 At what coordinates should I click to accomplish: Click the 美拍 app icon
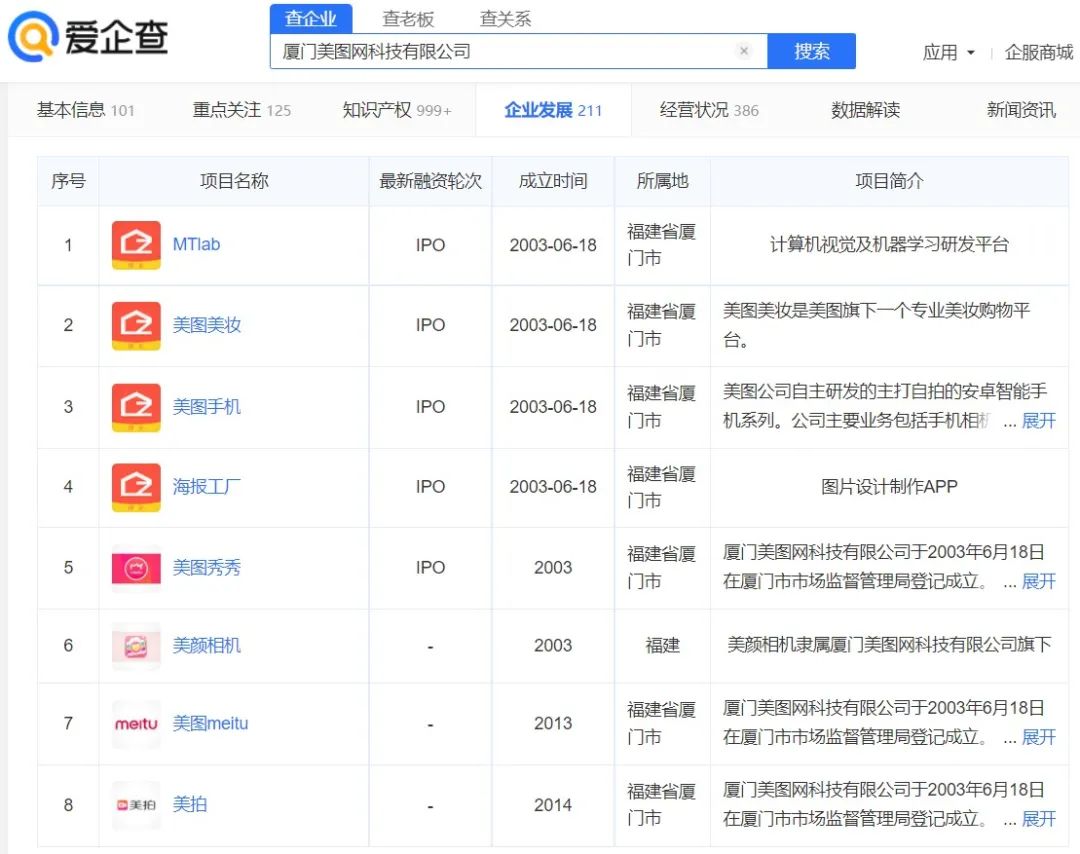pos(135,803)
